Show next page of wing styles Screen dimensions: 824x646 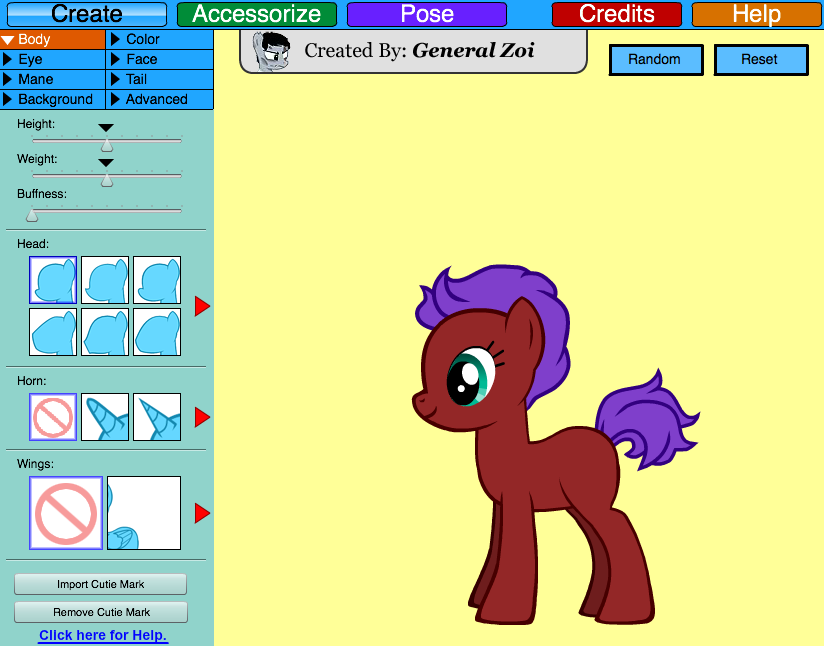click(x=202, y=514)
